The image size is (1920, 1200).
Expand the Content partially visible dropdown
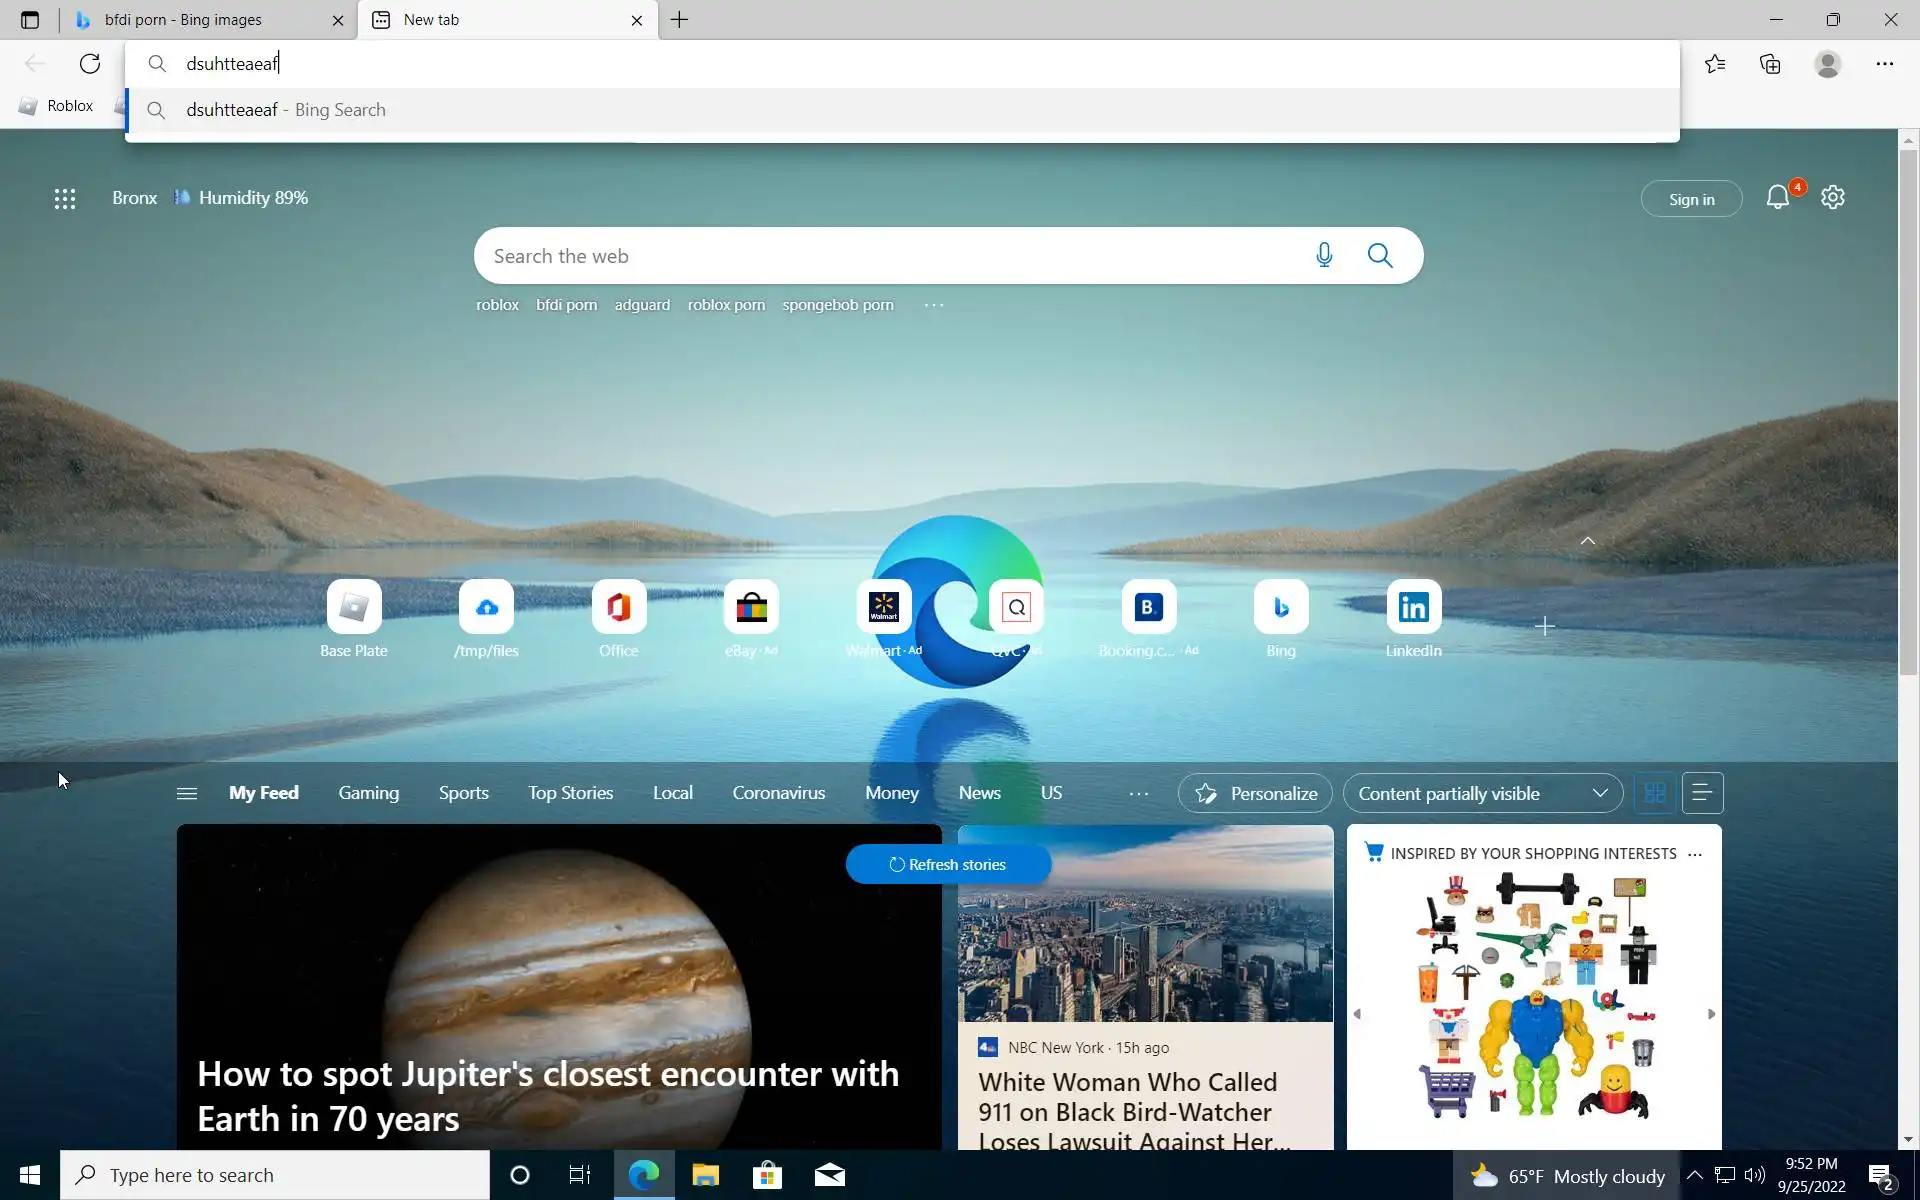click(x=1482, y=793)
